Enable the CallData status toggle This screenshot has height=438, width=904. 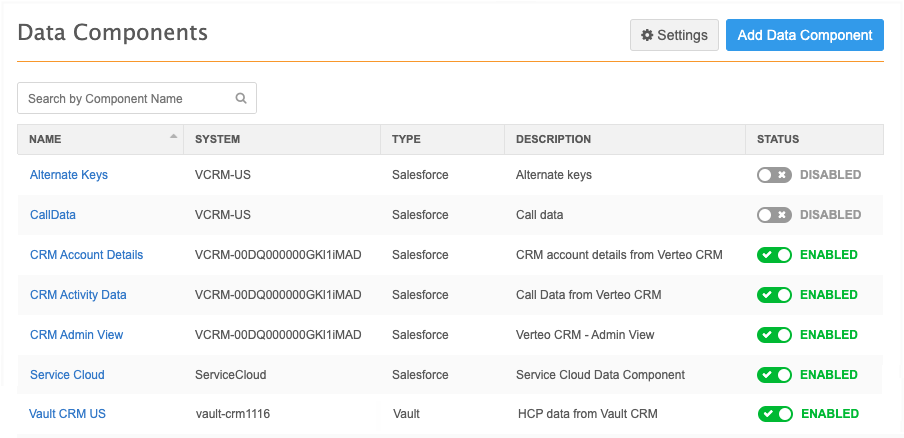coord(774,215)
